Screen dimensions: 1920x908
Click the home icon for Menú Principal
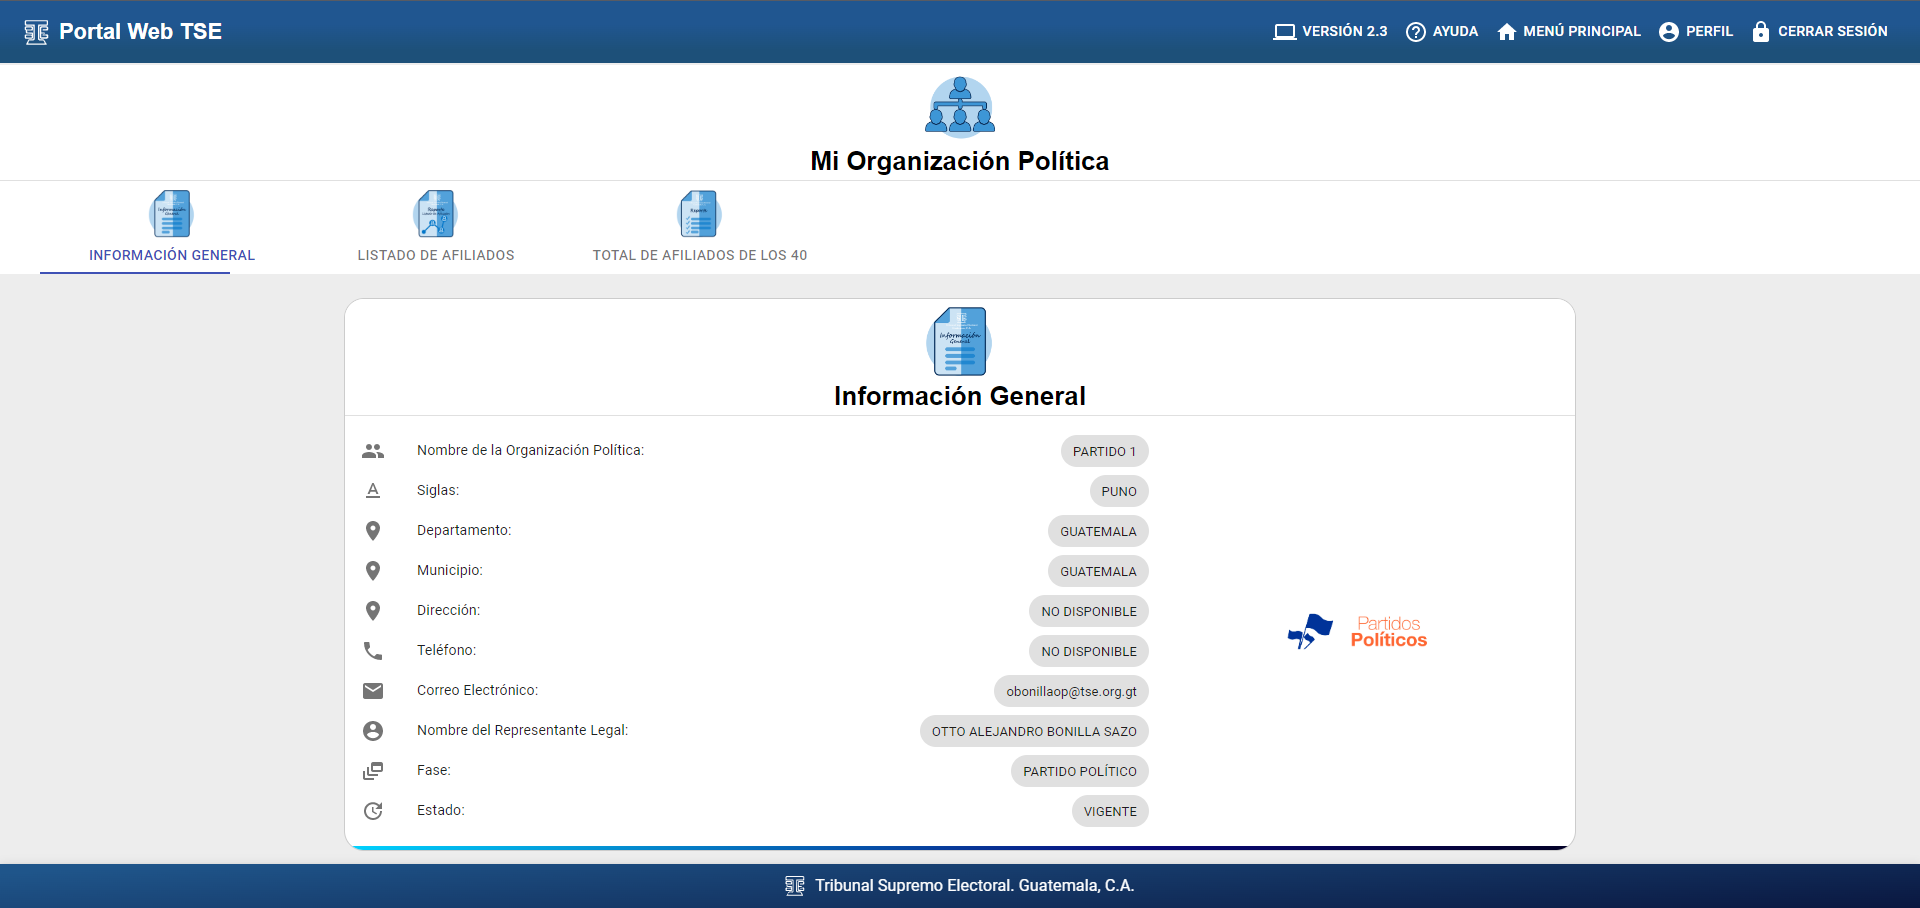tap(1506, 32)
